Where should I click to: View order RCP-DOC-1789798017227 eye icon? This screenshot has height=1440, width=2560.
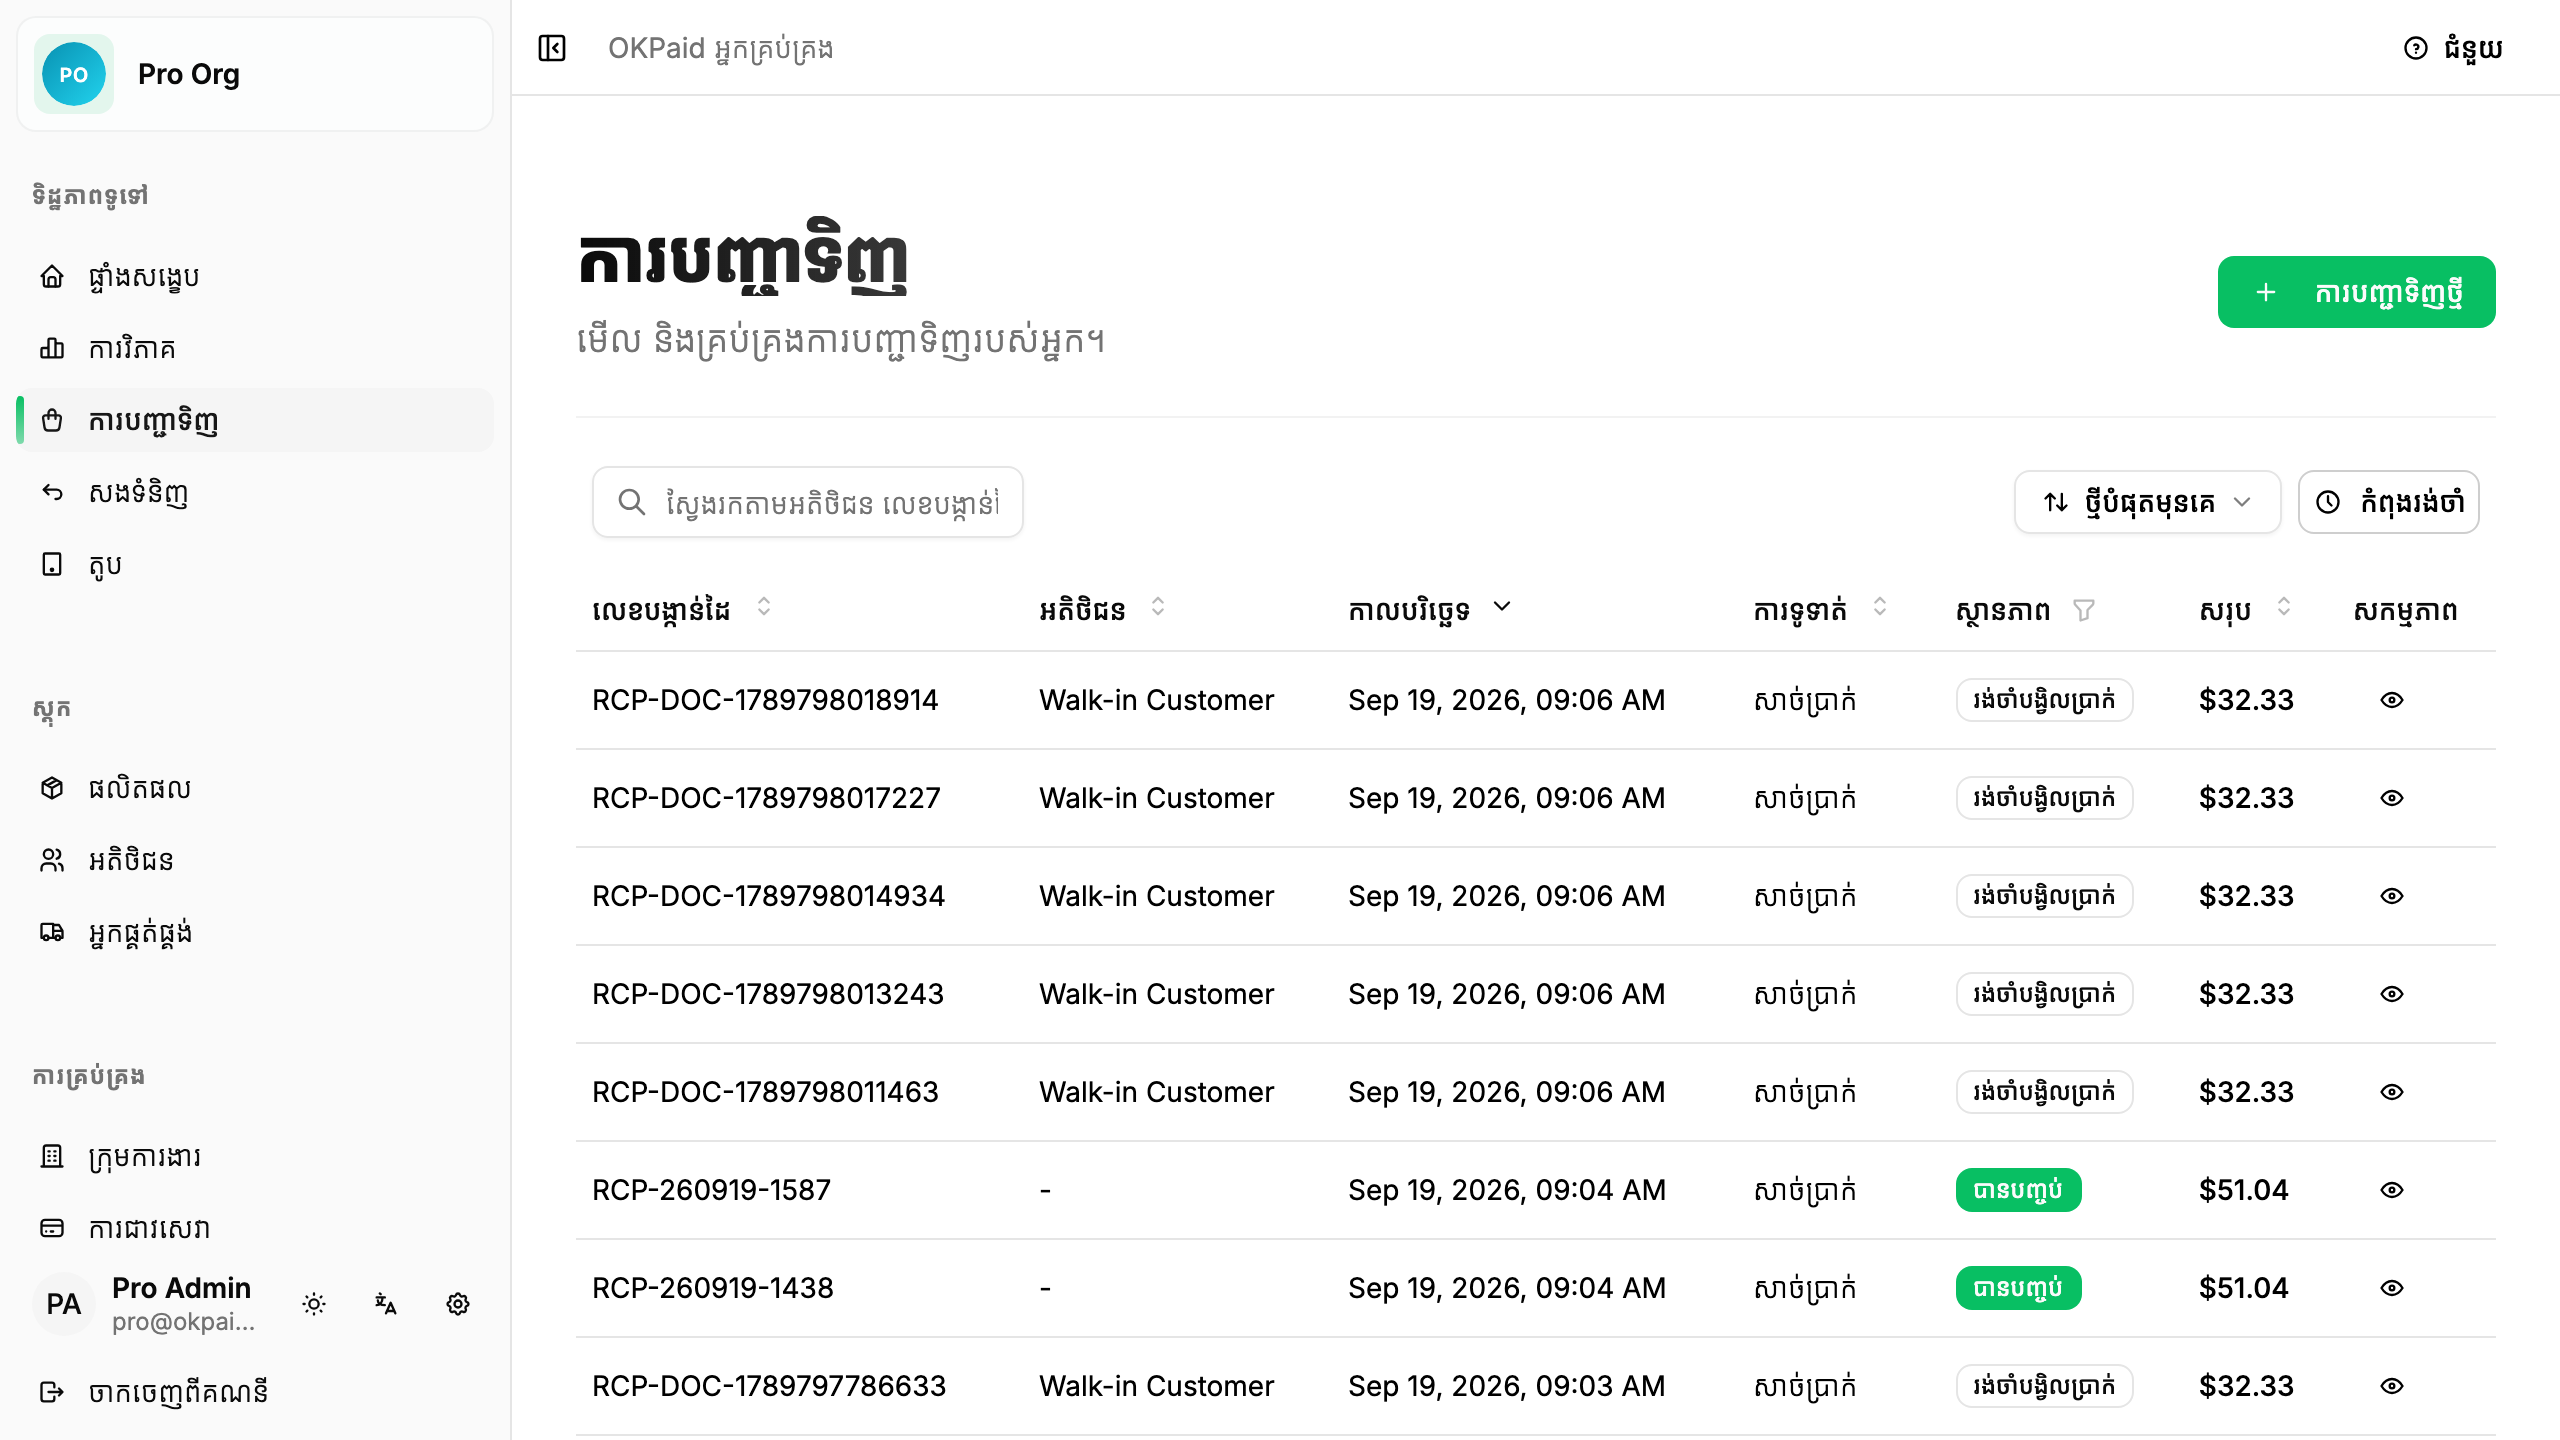click(x=2392, y=798)
